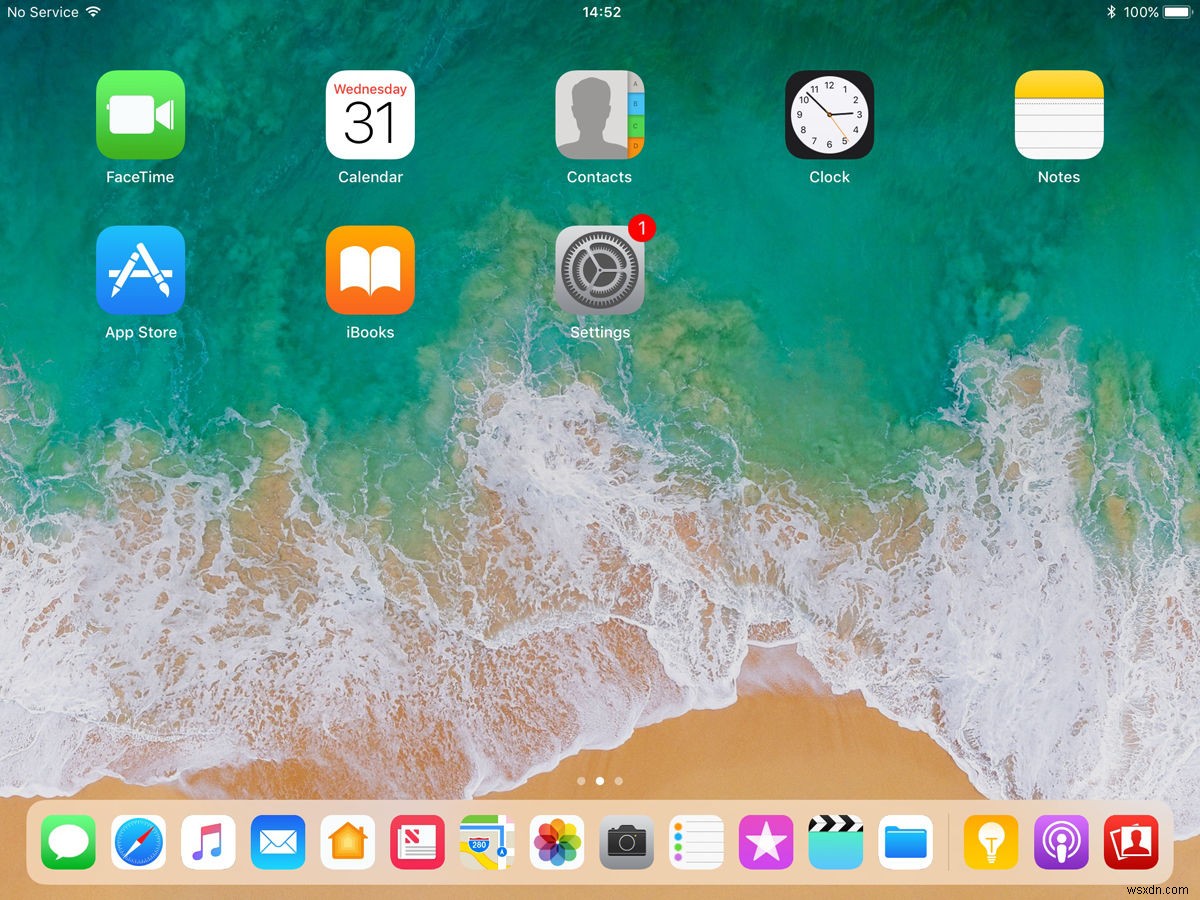Open the Contacts app
This screenshot has width=1200, height=900.
click(600, 115)
